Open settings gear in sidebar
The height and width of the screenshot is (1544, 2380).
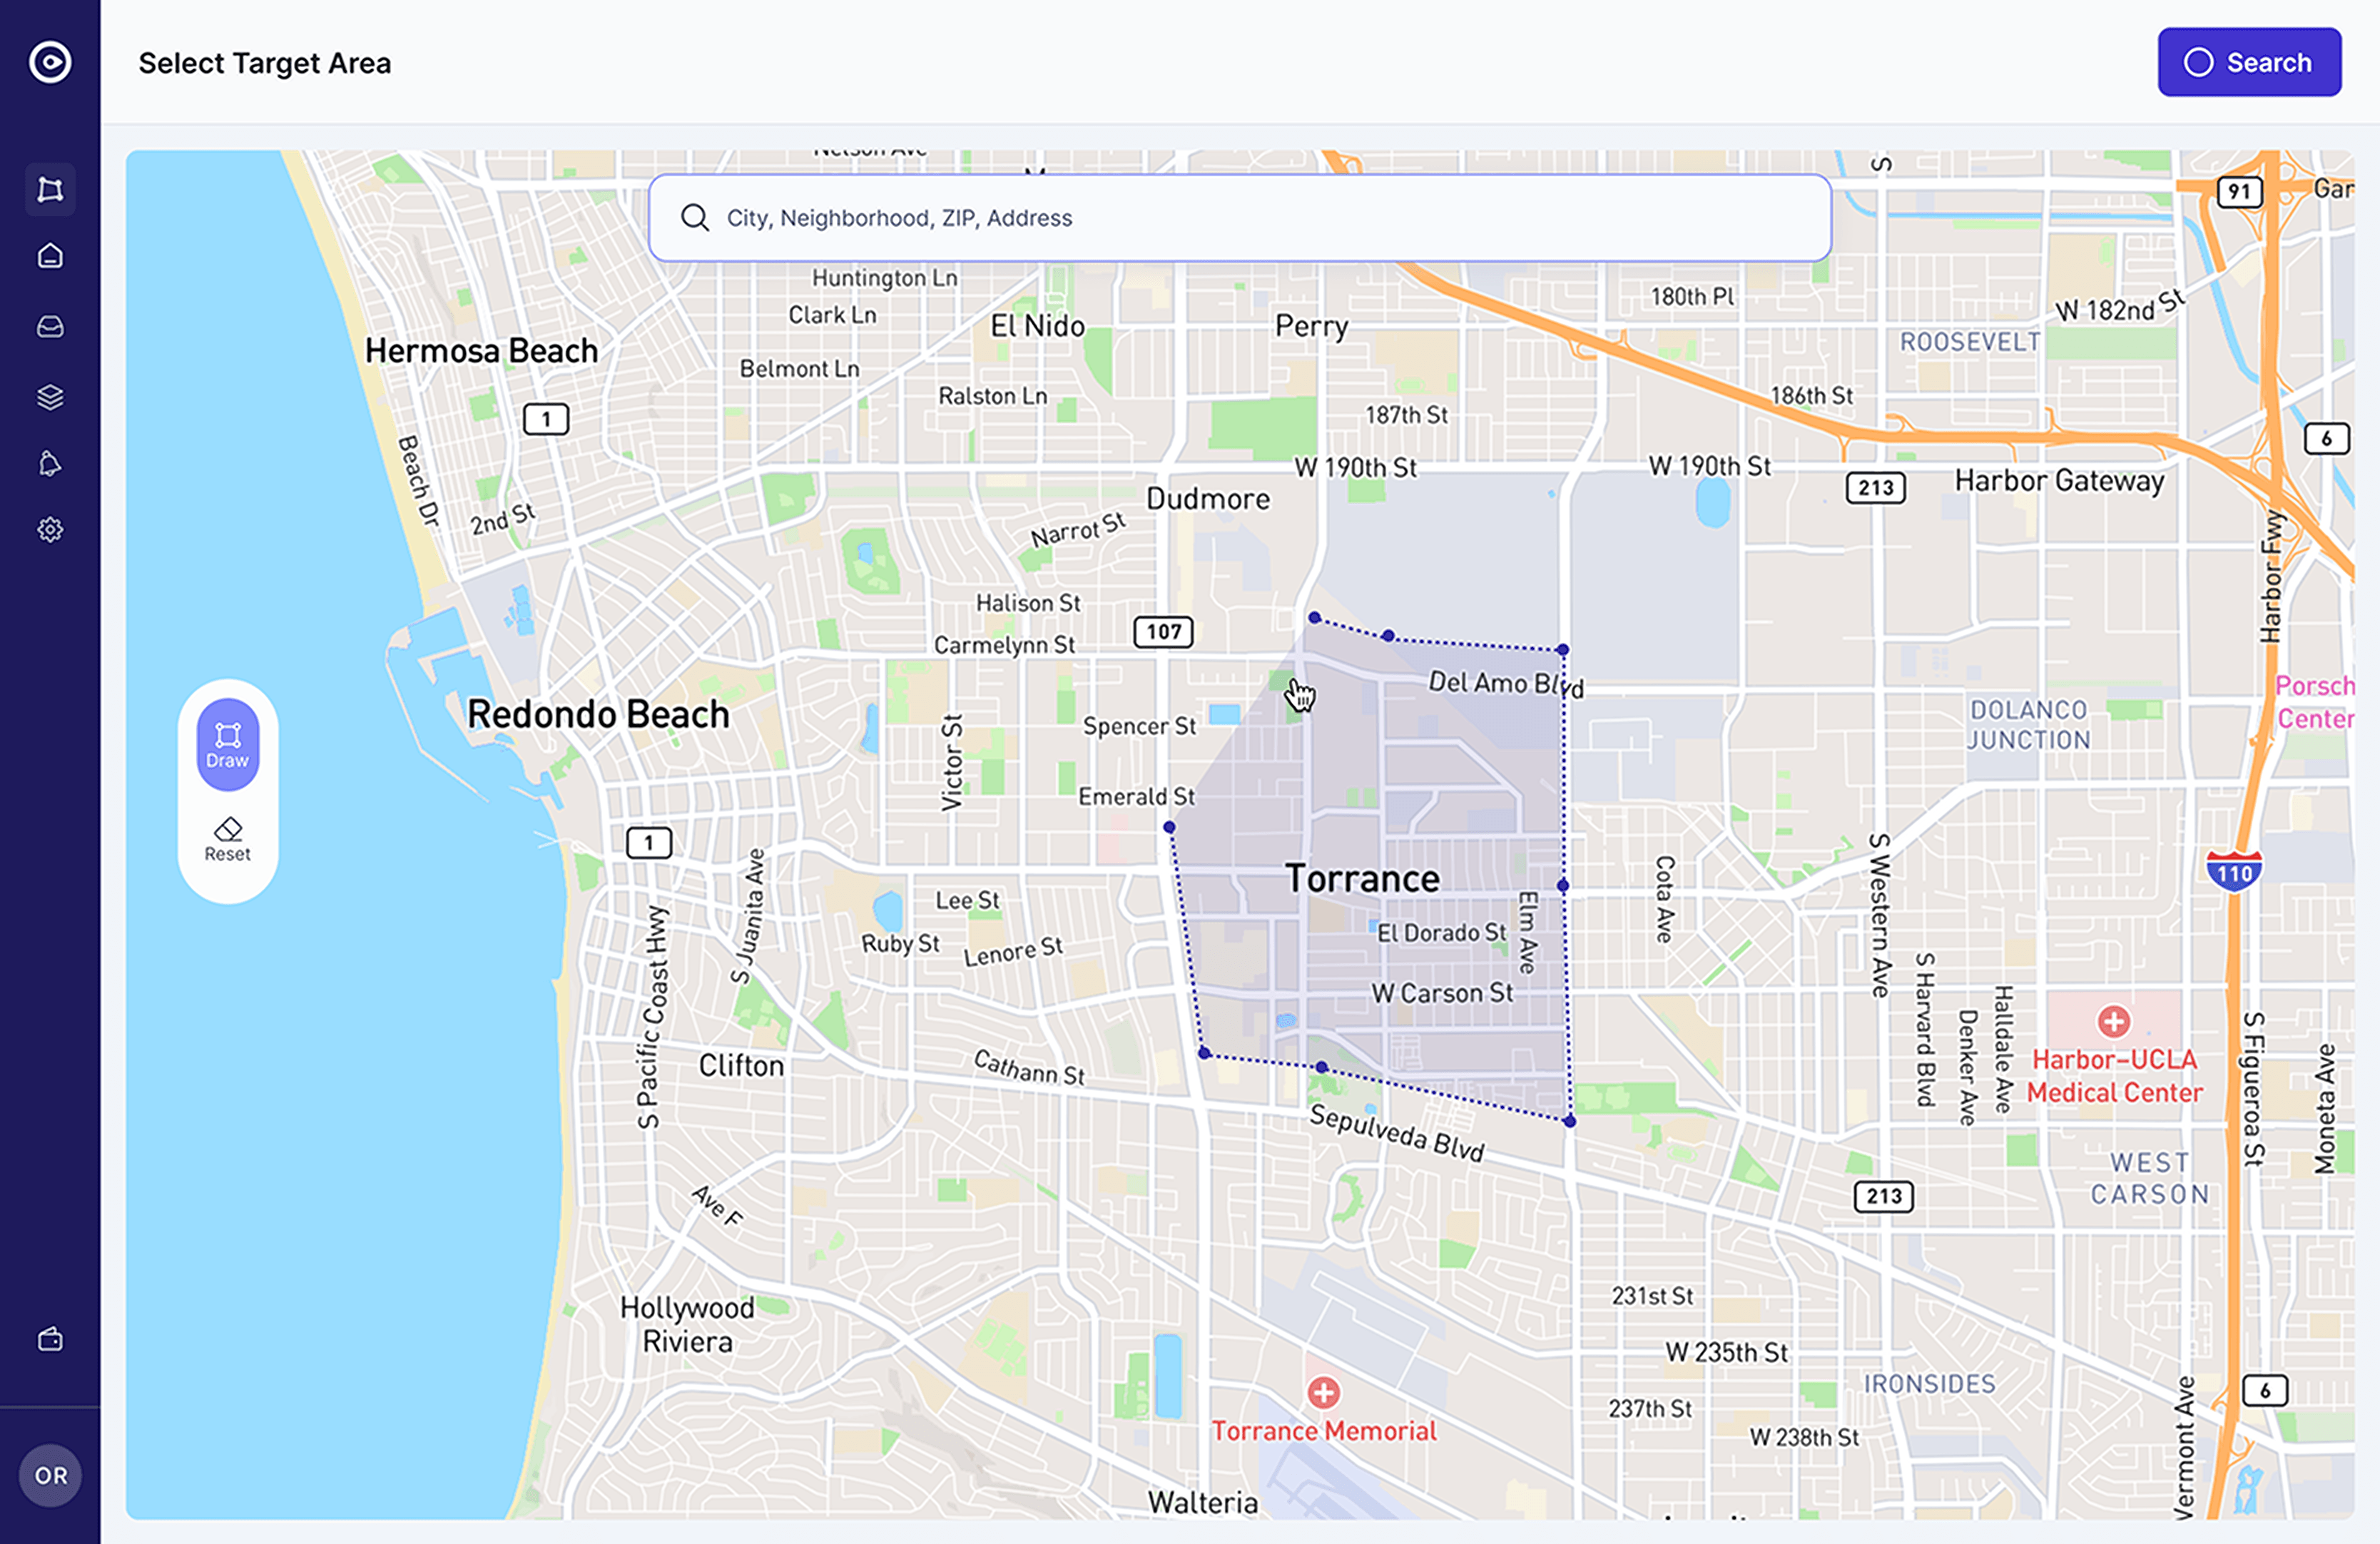coord(50,529)
